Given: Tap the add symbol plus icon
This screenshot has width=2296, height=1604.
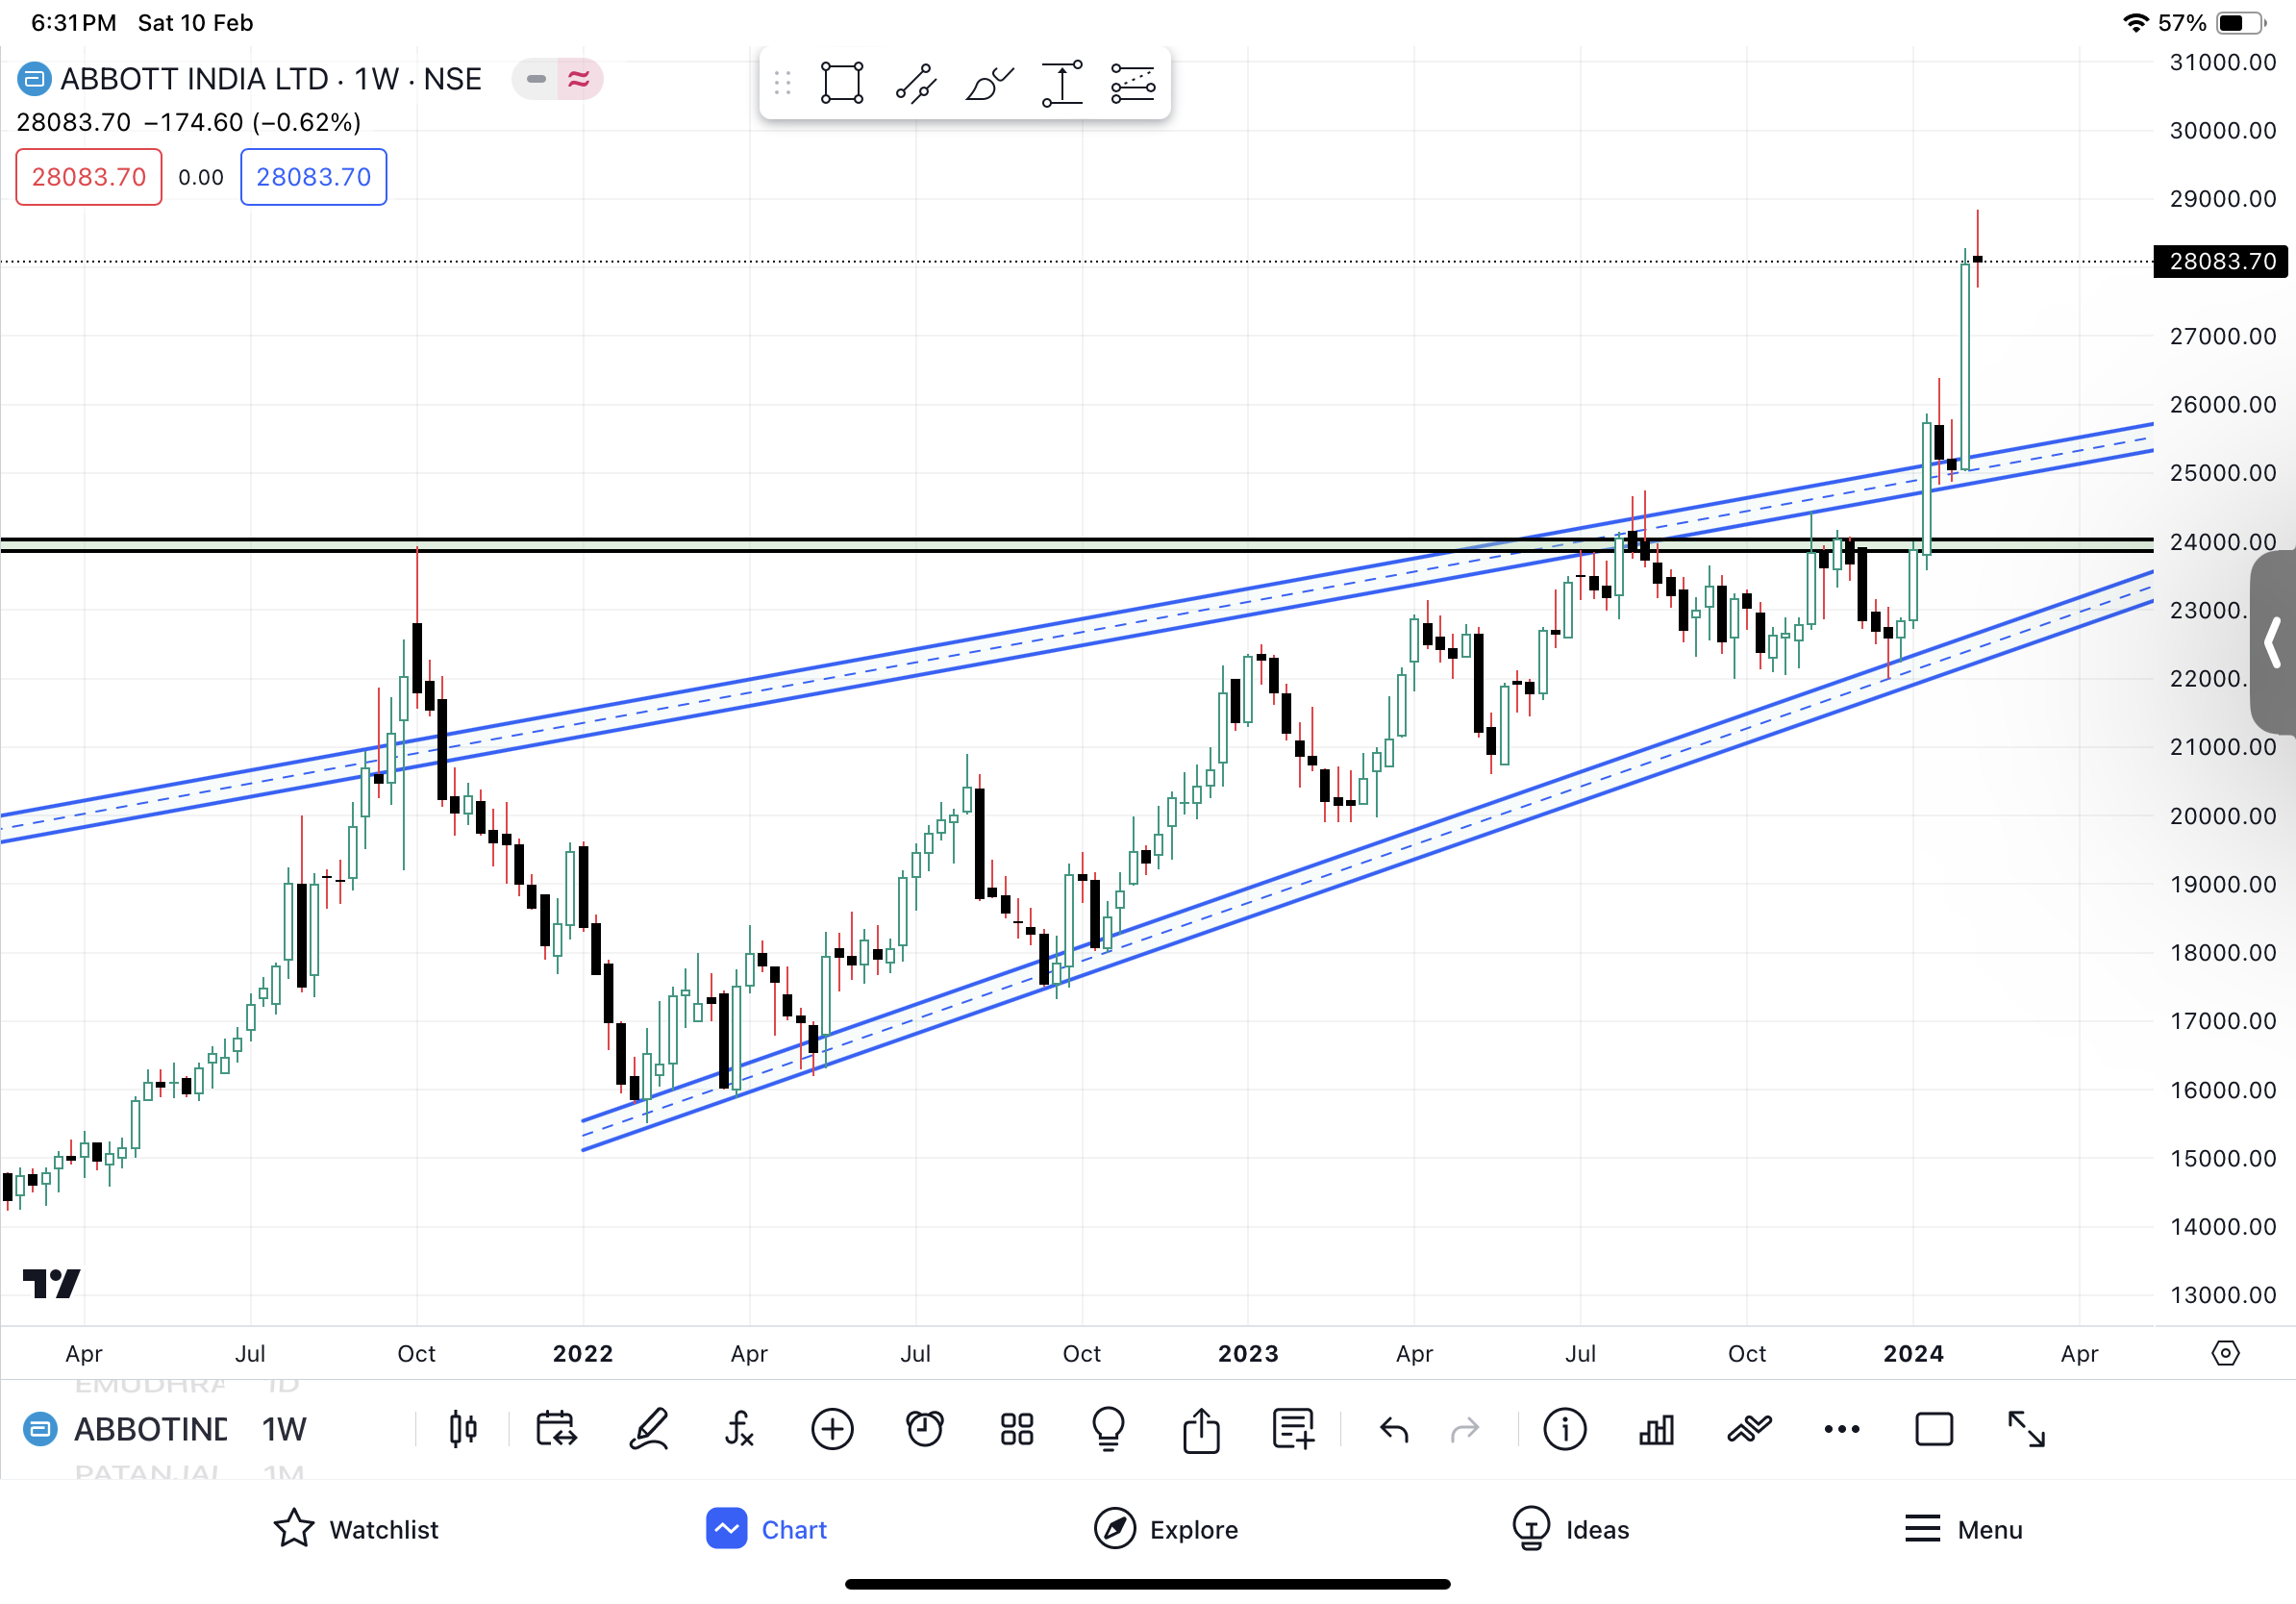Looking at the screenshot, I should click(x=832, y=1429).
